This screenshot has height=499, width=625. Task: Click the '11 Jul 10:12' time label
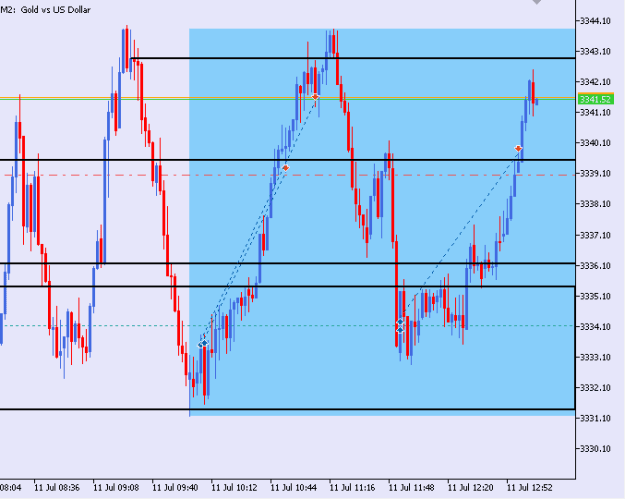coord(234,488)
